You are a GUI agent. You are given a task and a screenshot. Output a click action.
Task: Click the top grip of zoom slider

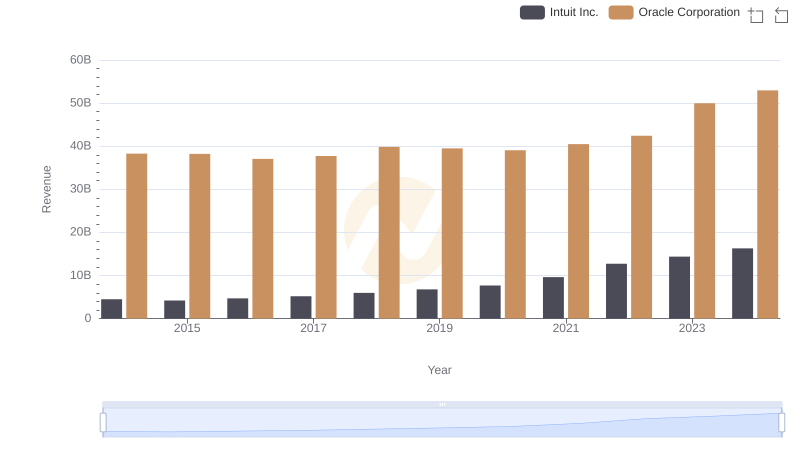442,405
